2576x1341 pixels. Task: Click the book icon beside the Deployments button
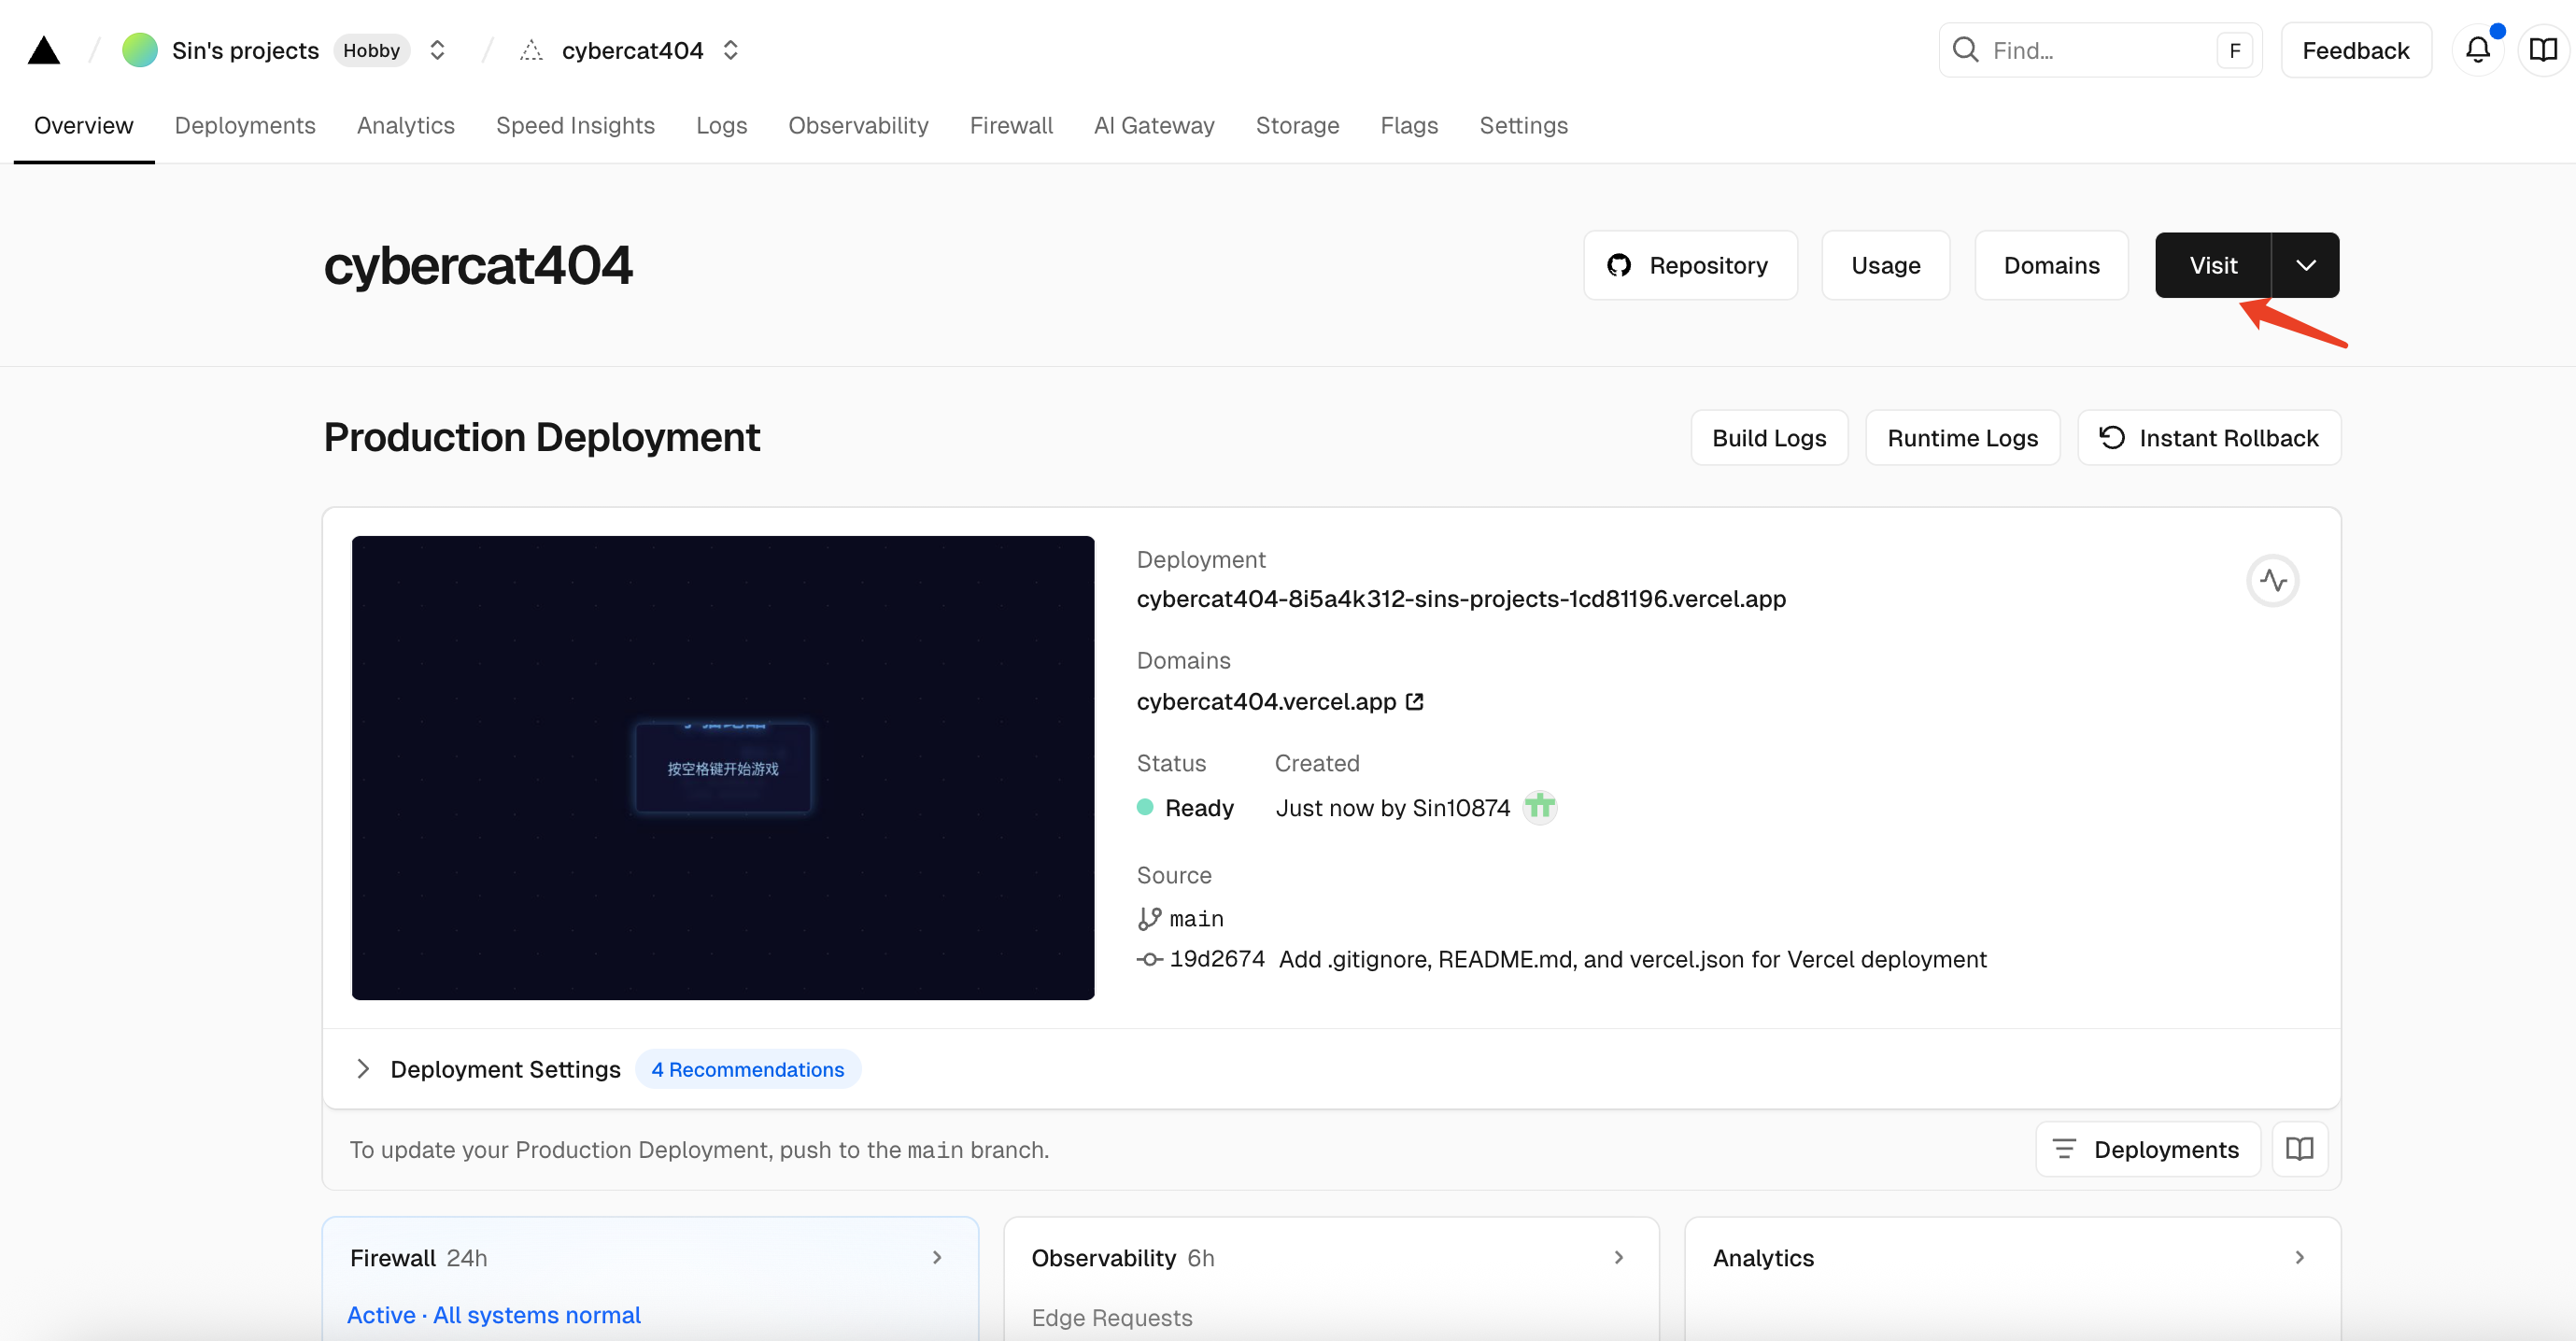click(x=2299, y=1149)
